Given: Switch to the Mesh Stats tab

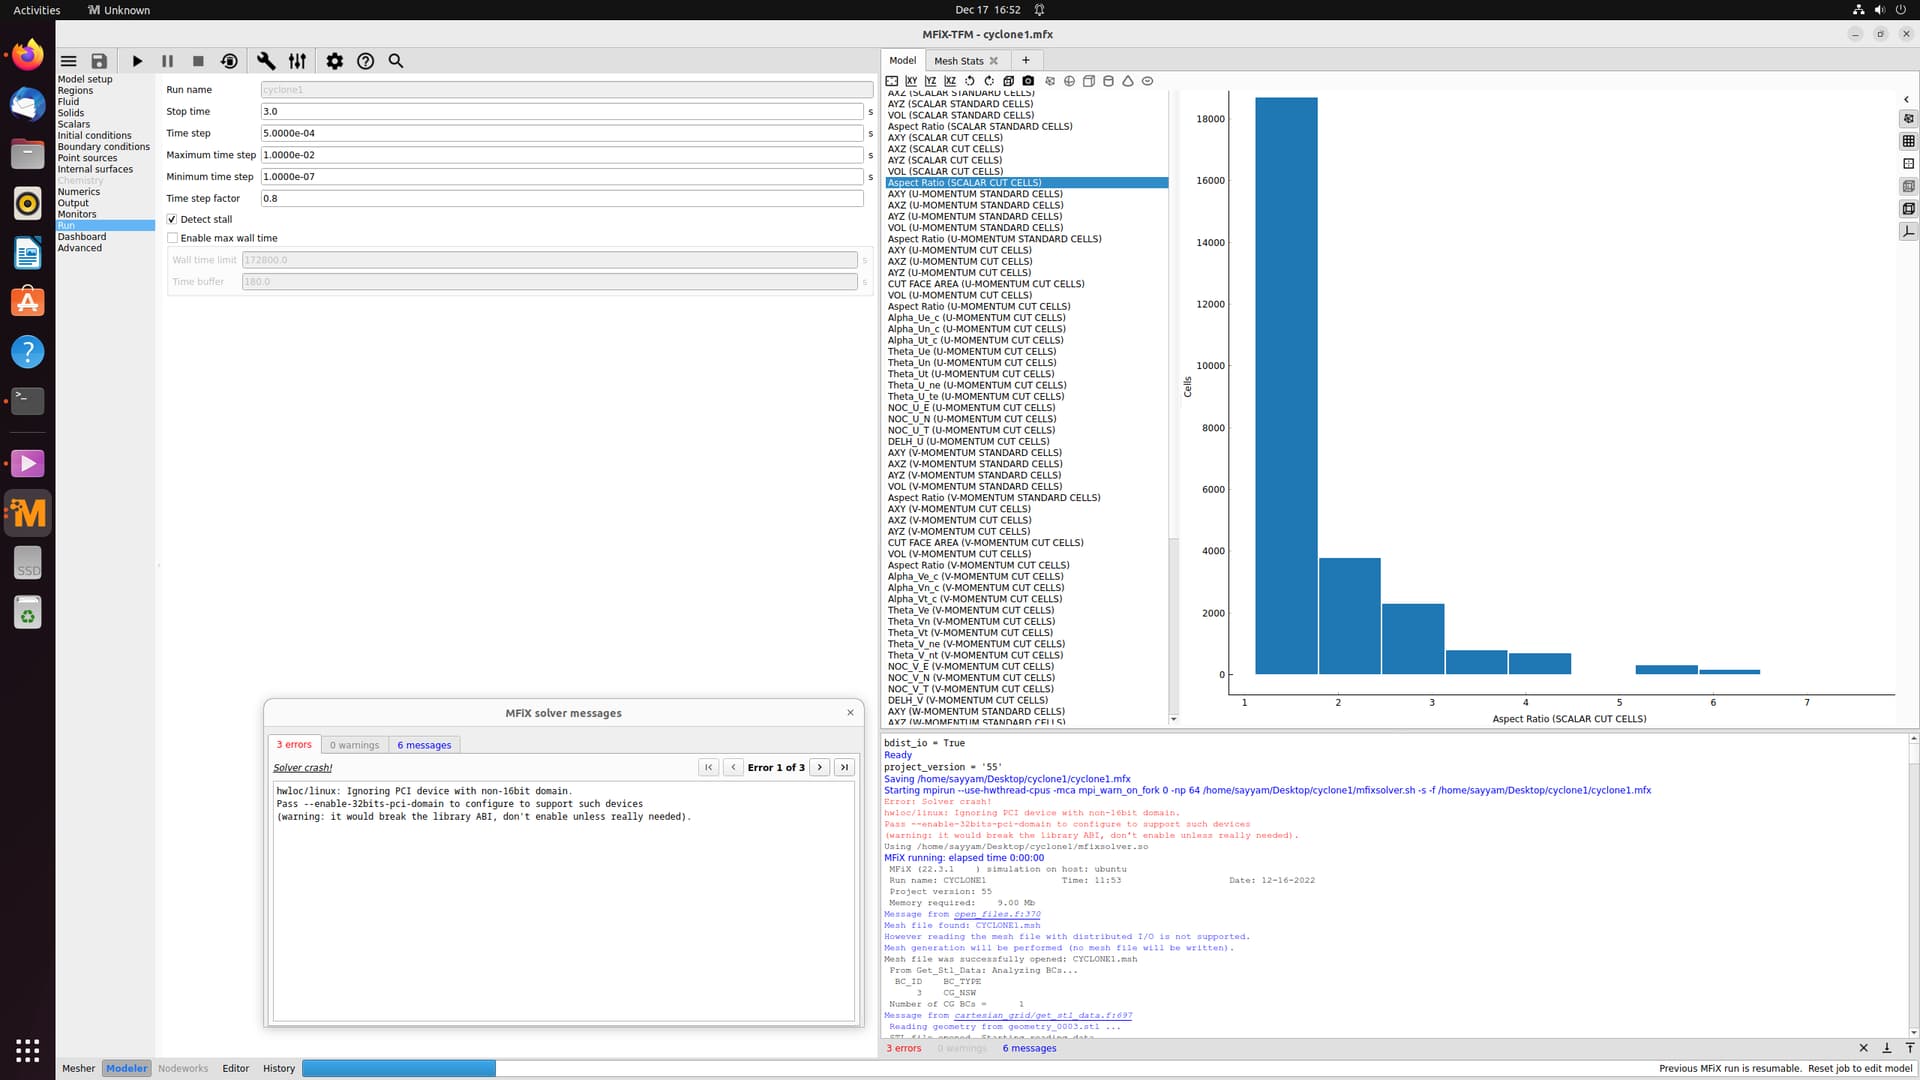Looking at the screenshot, I should (958, 61).
